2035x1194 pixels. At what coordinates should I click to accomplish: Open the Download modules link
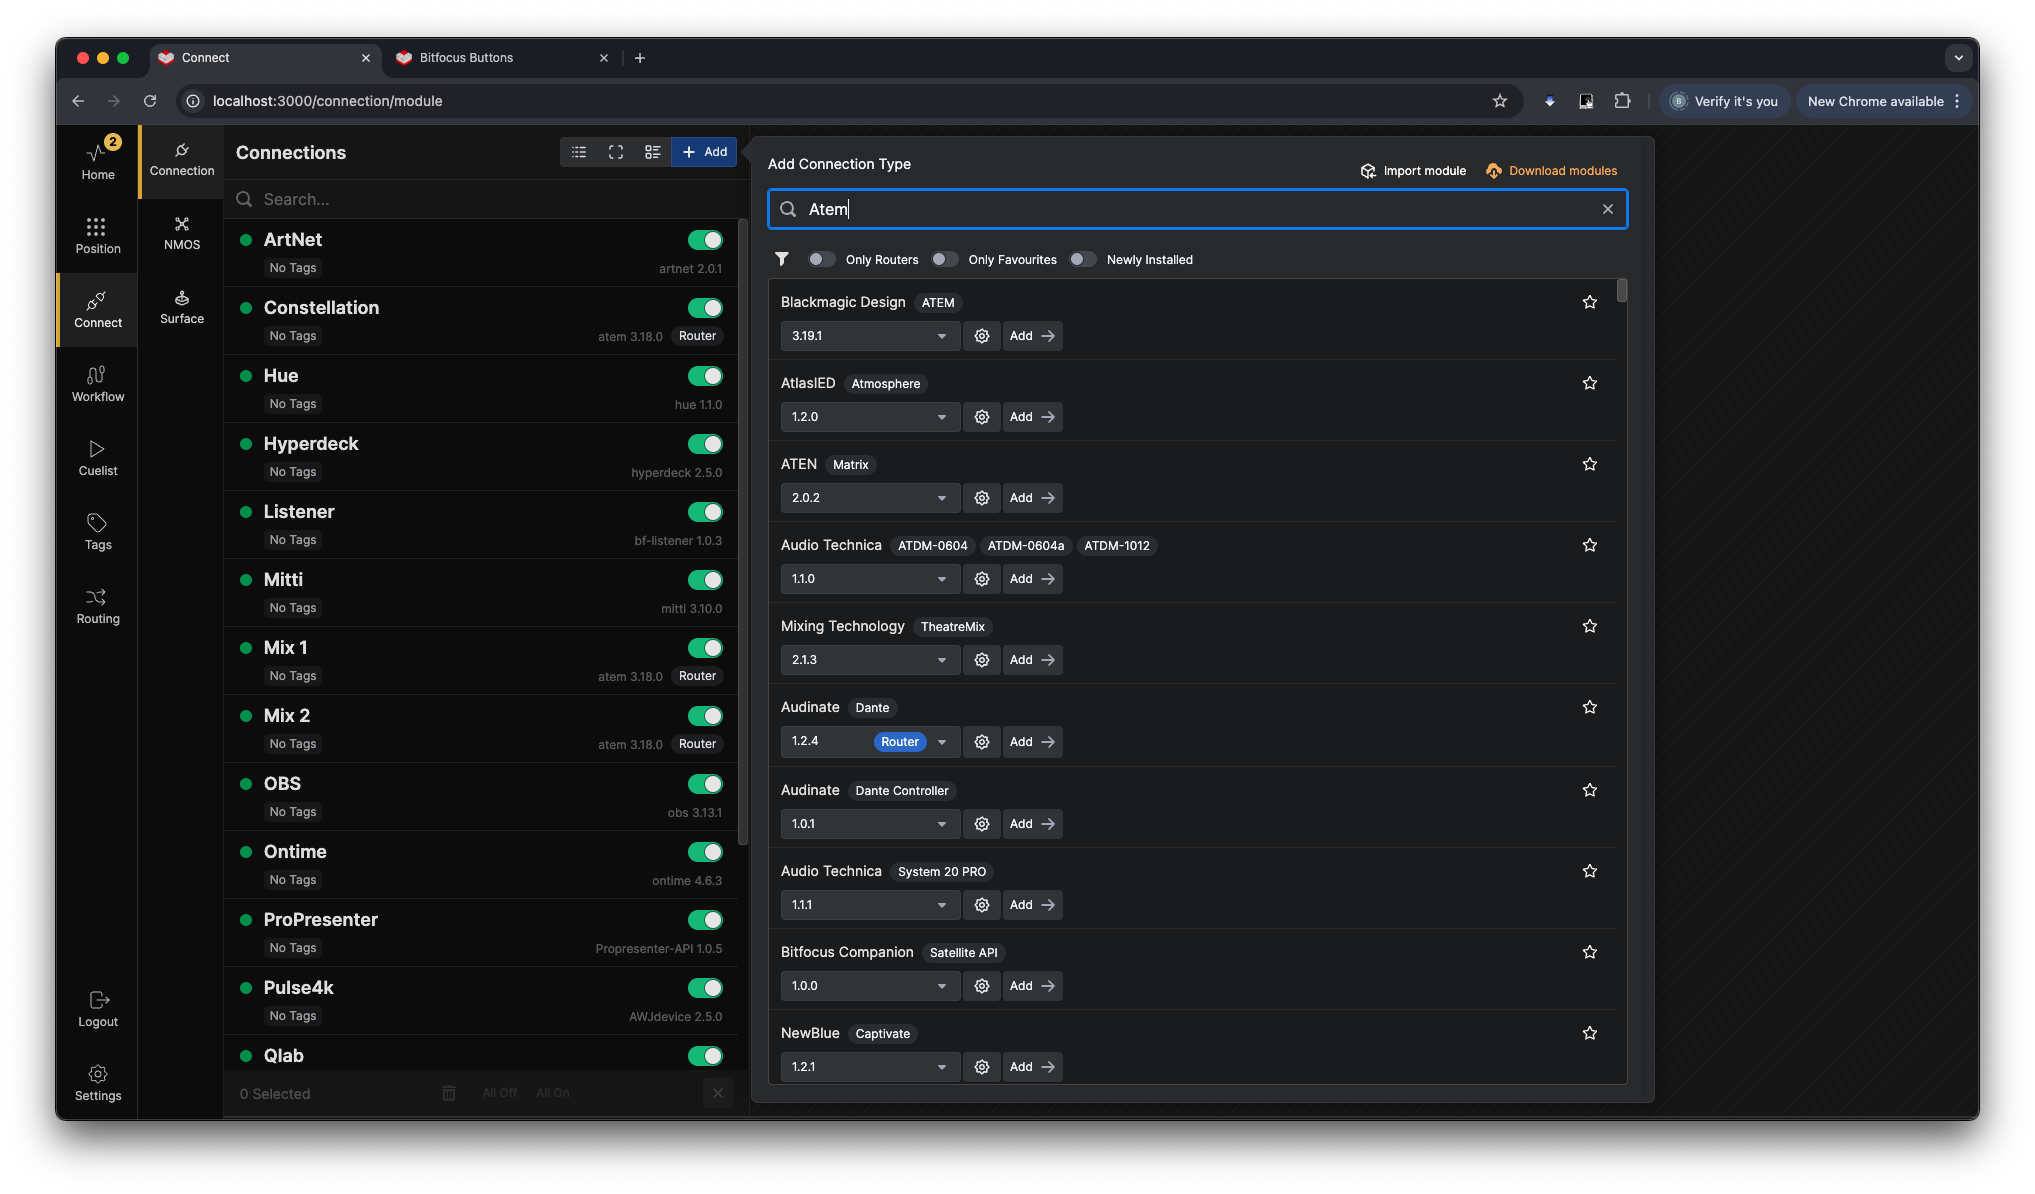pos(1551,171)
